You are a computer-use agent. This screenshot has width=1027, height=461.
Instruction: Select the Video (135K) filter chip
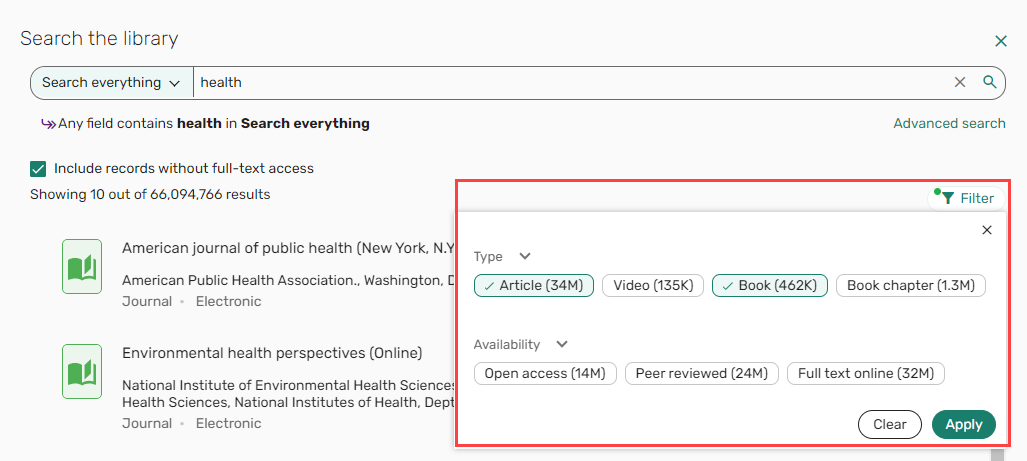point(652,286)
